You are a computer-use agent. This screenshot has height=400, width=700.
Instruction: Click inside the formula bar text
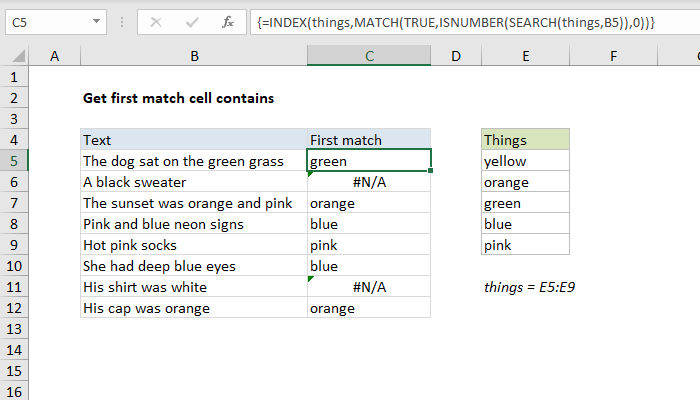(450, 21)
